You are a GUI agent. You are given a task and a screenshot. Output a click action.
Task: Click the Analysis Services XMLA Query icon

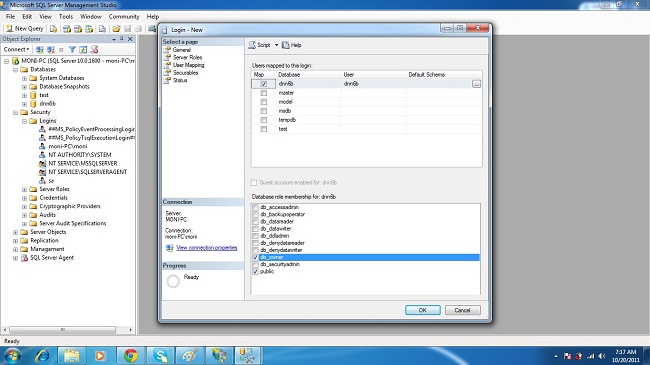pyautogui.click(x=89, y=29)
